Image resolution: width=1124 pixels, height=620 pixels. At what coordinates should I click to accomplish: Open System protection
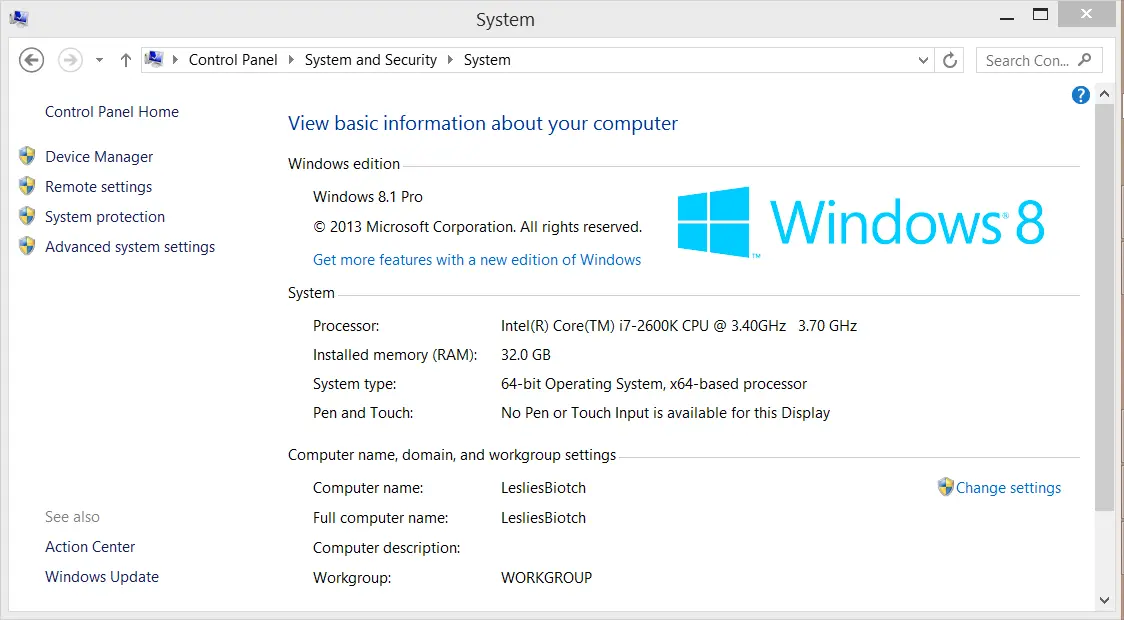105,217
